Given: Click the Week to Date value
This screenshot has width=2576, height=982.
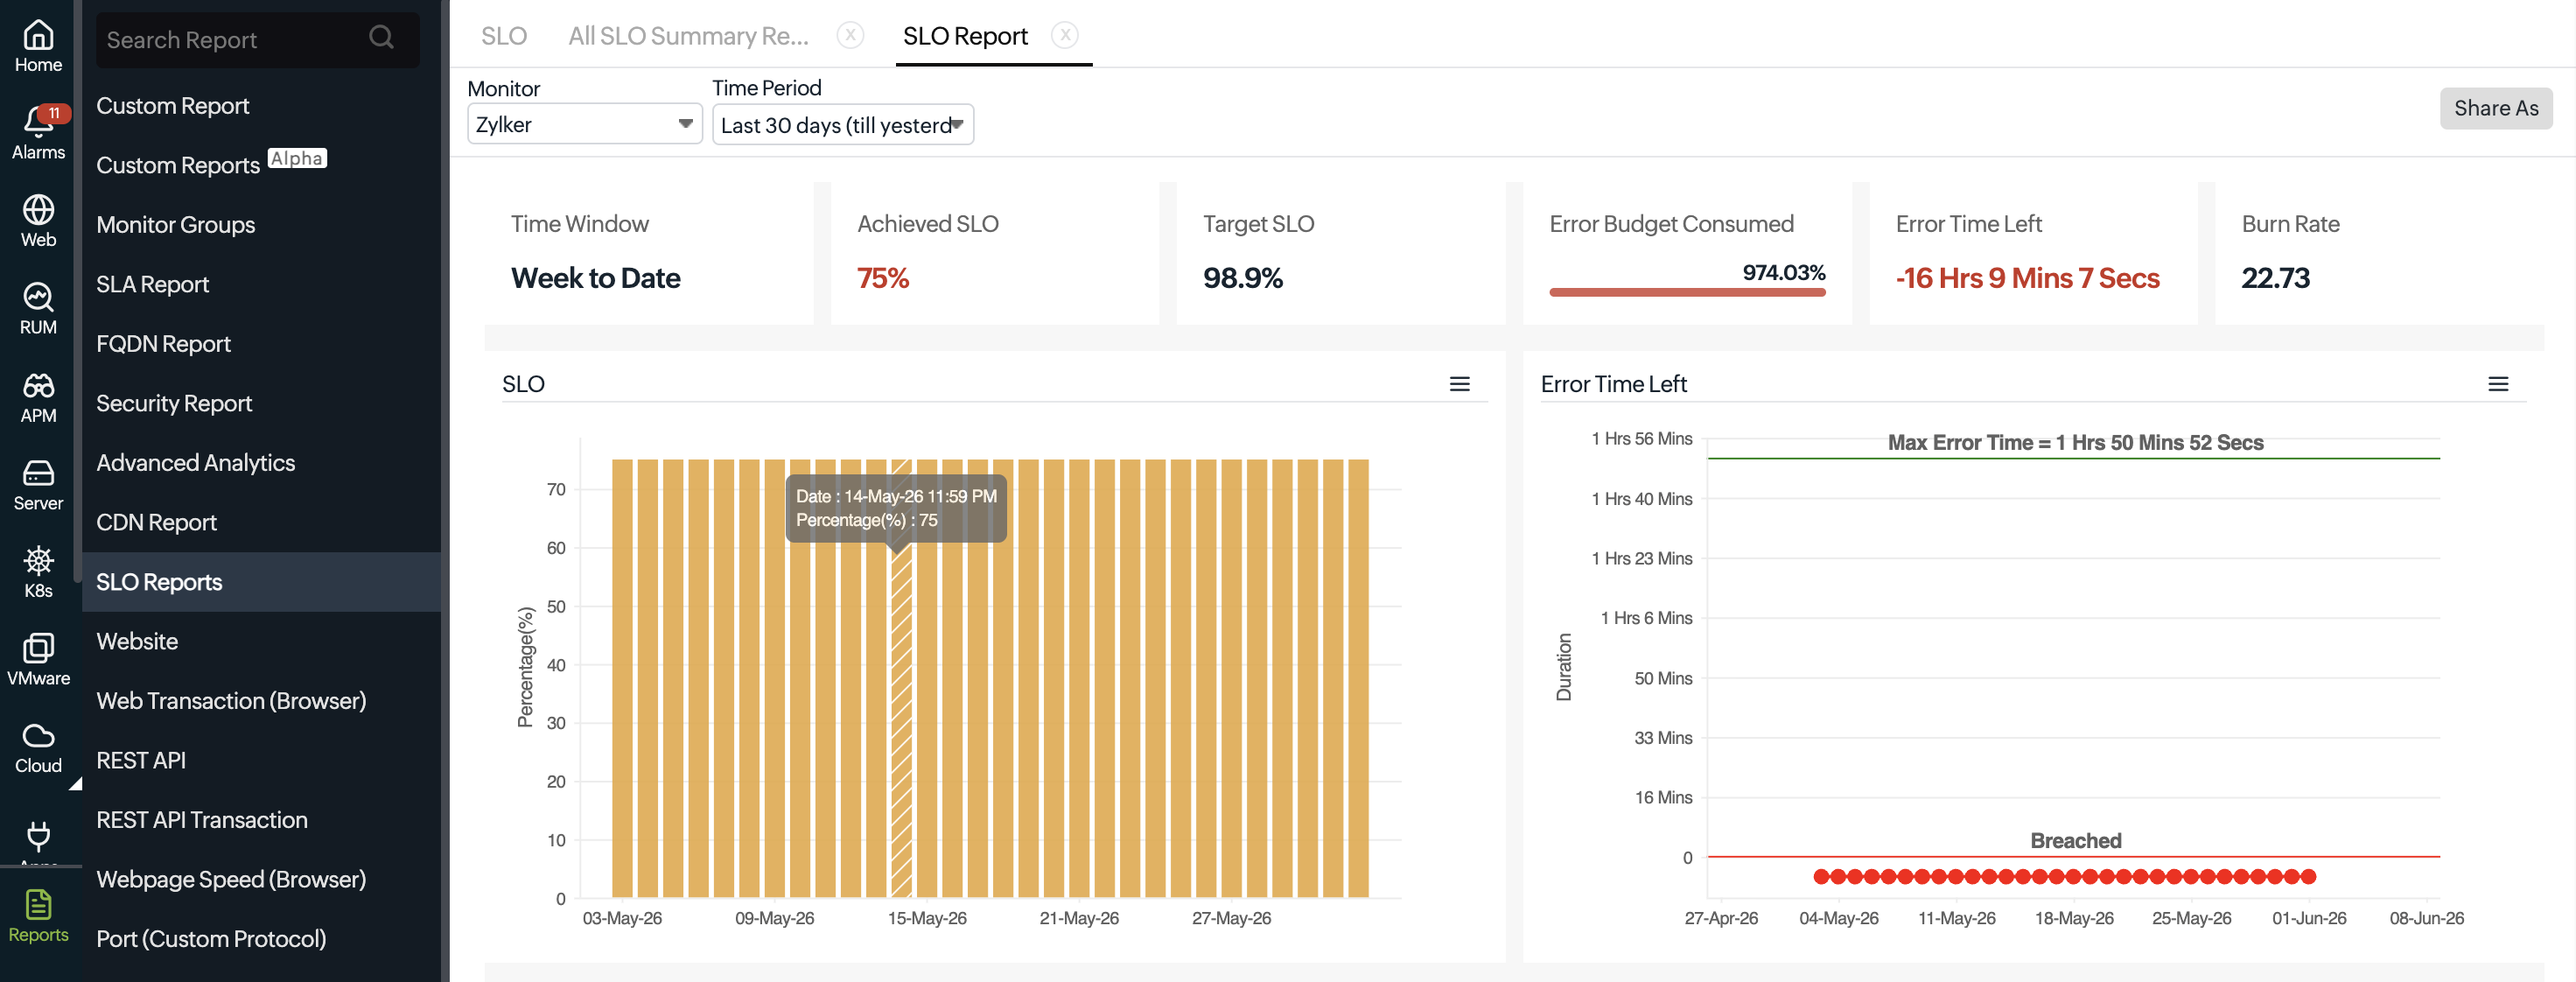Looking at the screenshot, I should click(x=595, y=278).
